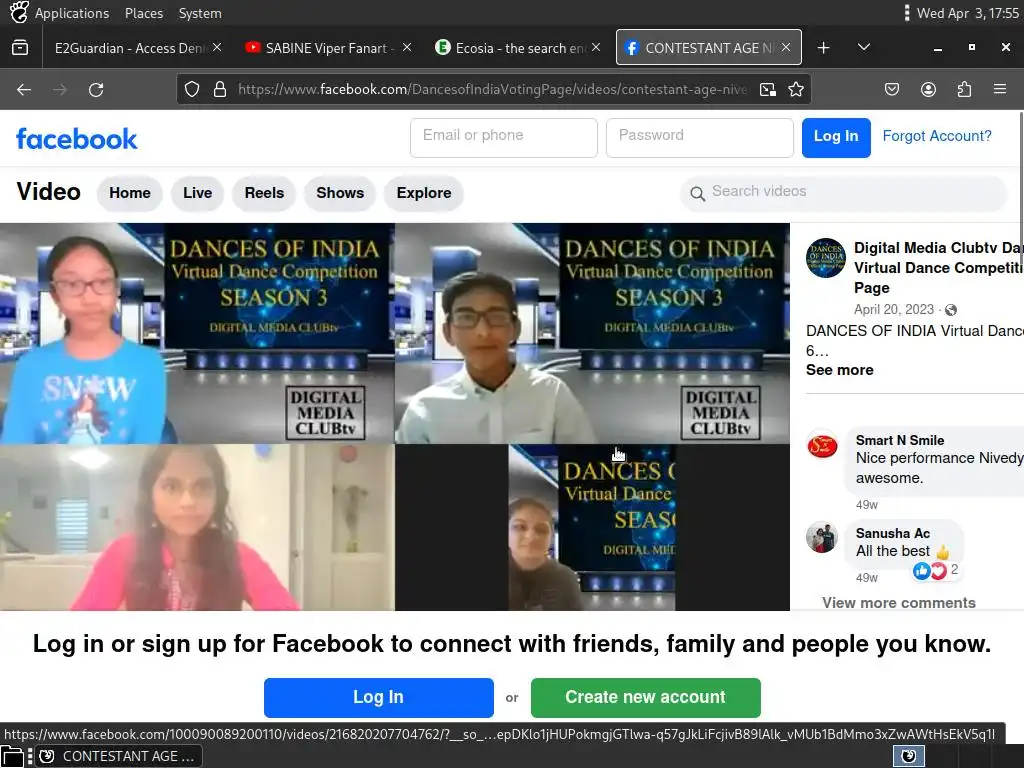
Task: Click the video player showing the girl in blue shirt
Action: (x=197, y=334)
